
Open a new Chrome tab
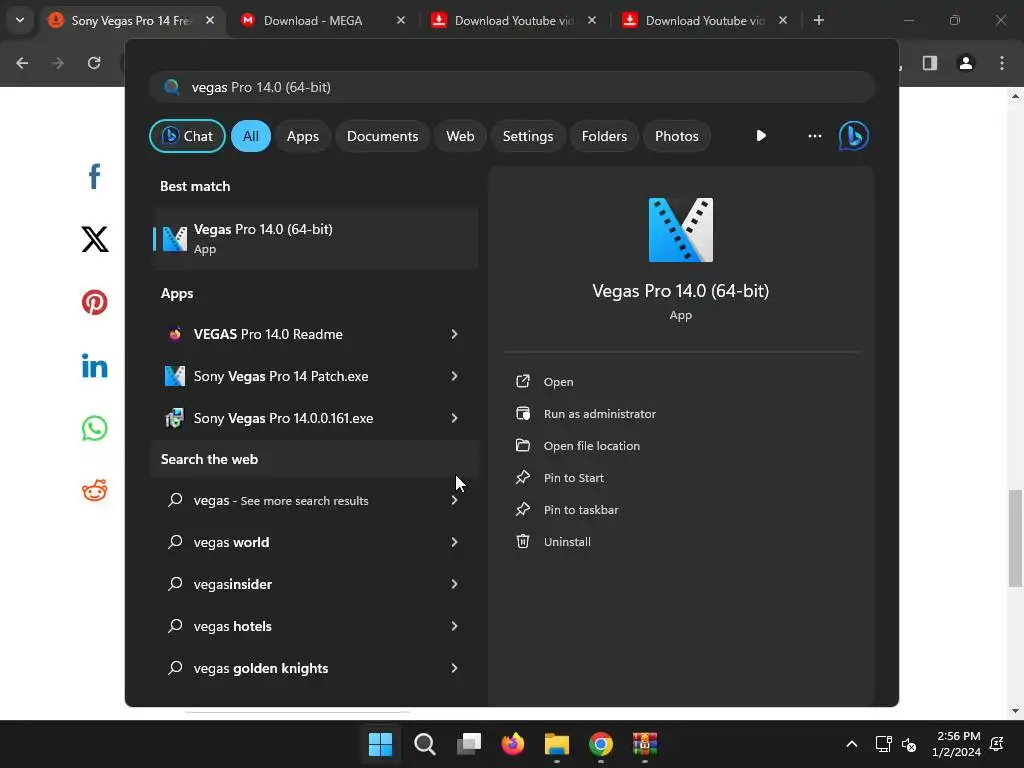818,20
